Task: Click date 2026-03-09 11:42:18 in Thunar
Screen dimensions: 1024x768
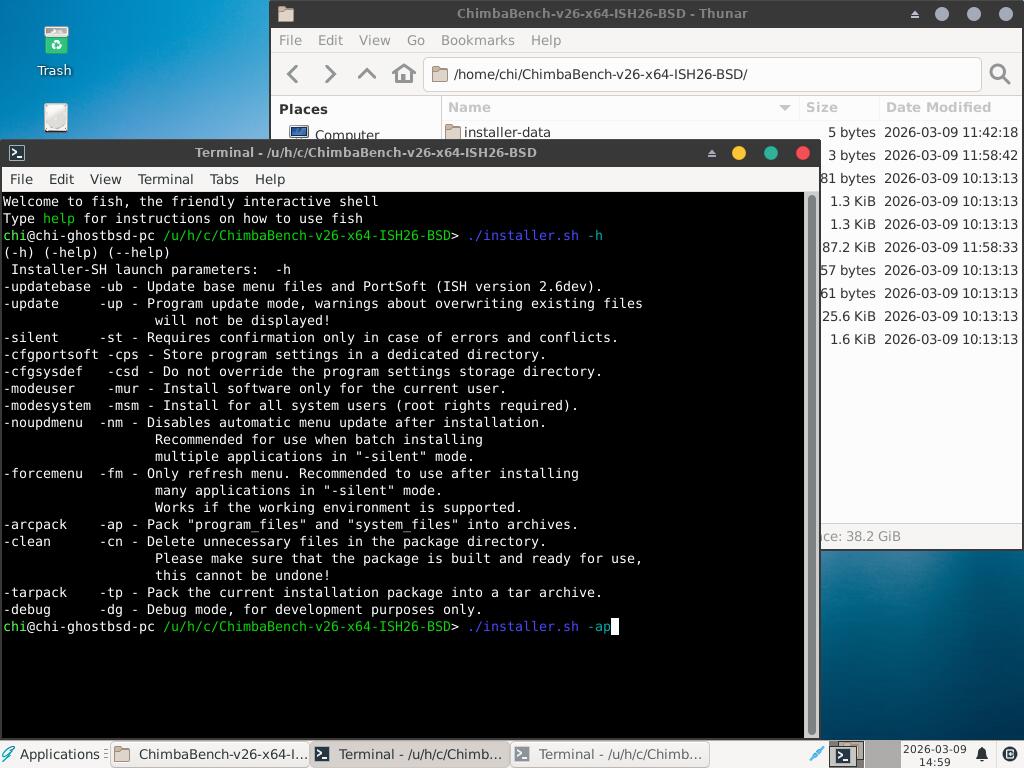Action: pyautogui.click(x=950, y=132)
